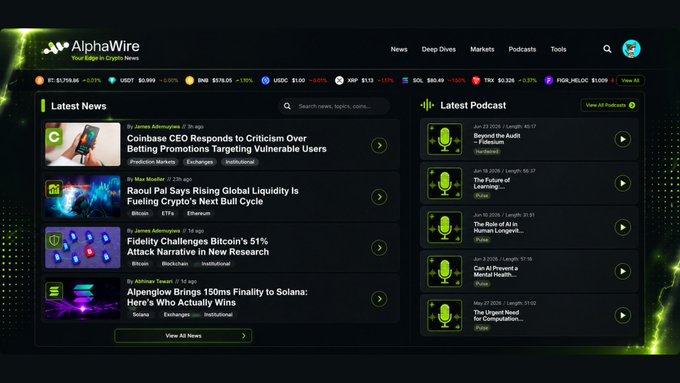
Task: Open Raoul Pal article arrow
Action: click(379, 197)
